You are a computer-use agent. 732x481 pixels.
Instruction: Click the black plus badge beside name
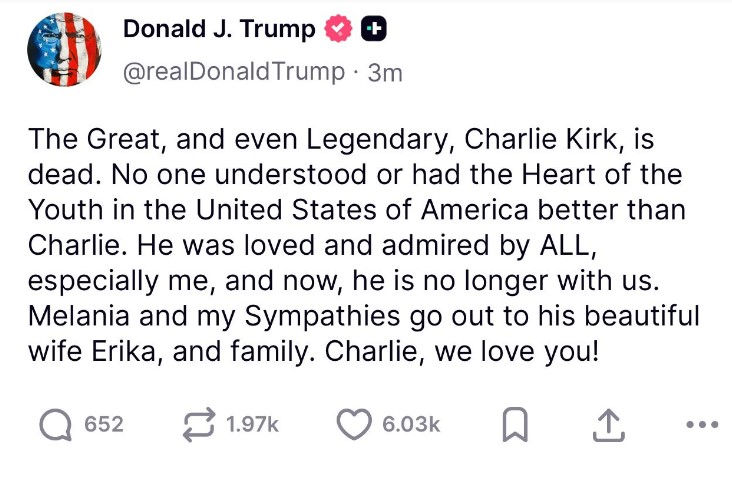[374, 29]
